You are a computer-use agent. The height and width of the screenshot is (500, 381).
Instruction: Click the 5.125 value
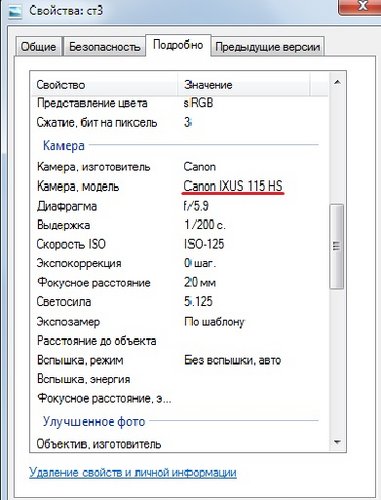coord(198,302)
